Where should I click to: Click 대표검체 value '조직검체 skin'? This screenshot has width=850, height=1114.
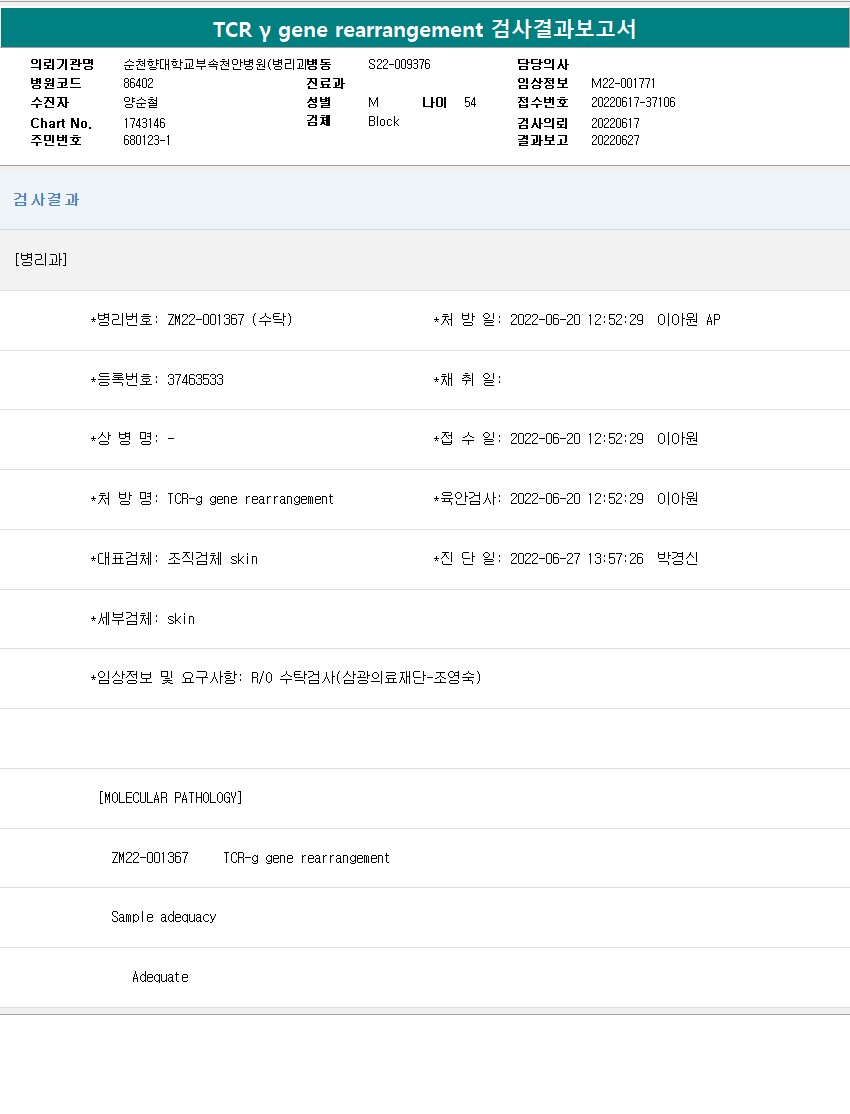coord(212,559)
